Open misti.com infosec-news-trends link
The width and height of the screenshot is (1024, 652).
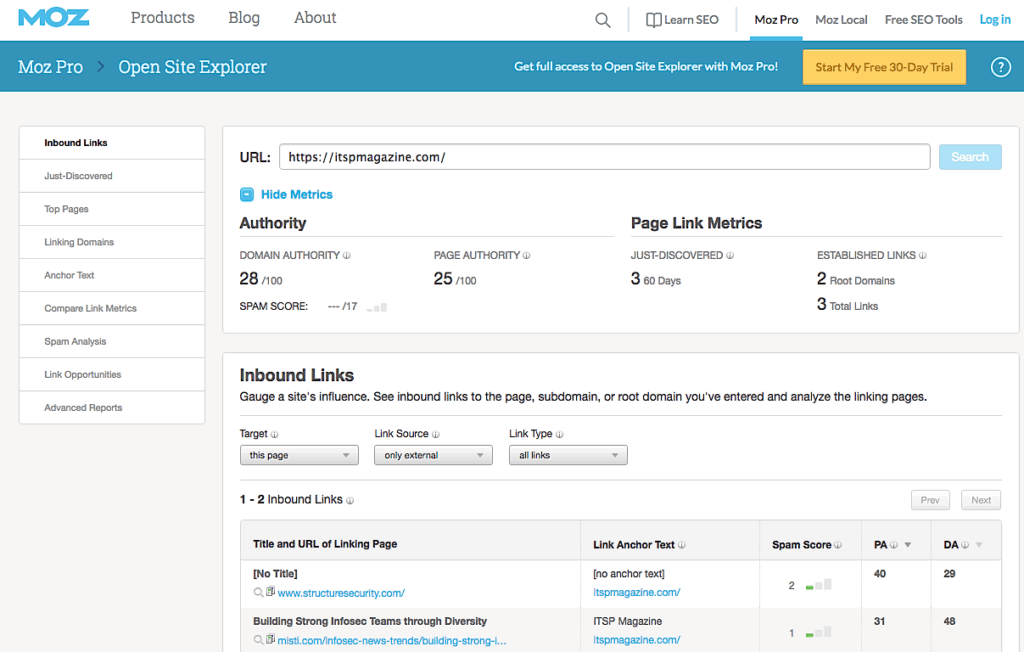[392, 641]
